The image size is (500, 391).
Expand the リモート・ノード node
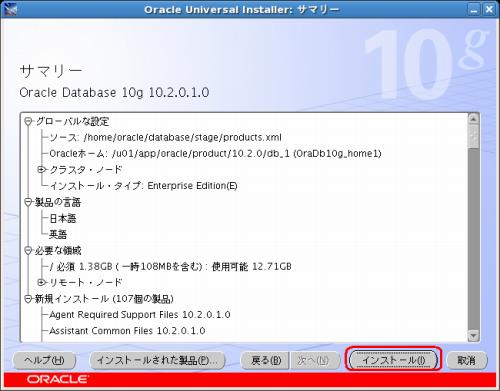[x=41, y=282]
